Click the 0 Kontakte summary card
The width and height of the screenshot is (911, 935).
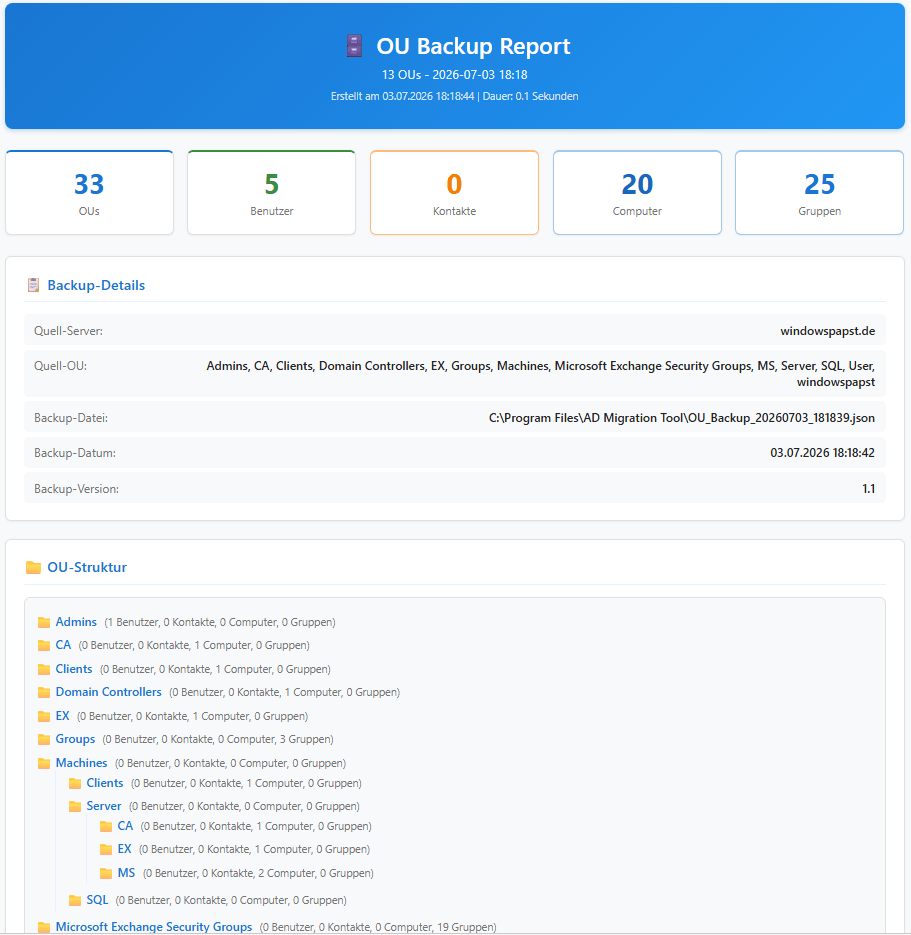point(454,193)
